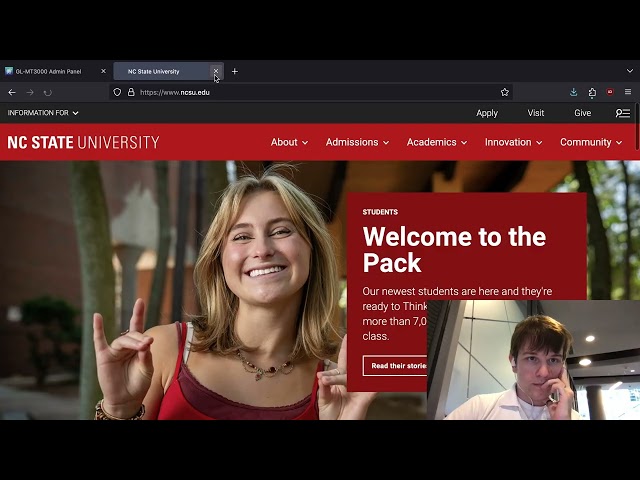Open the list all tabs chevron
The height and width of the screenshot is (480, 640).
tap(630, 71)
